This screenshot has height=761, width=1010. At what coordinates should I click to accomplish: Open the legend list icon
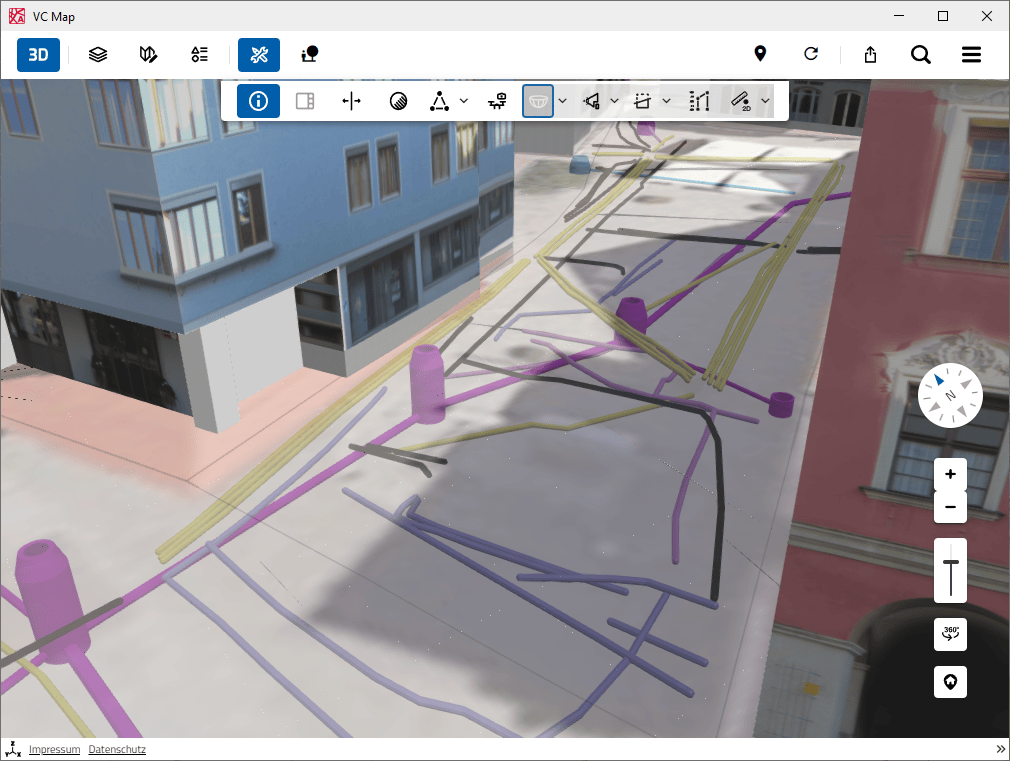pyautogui.click(x=200, y=55)
